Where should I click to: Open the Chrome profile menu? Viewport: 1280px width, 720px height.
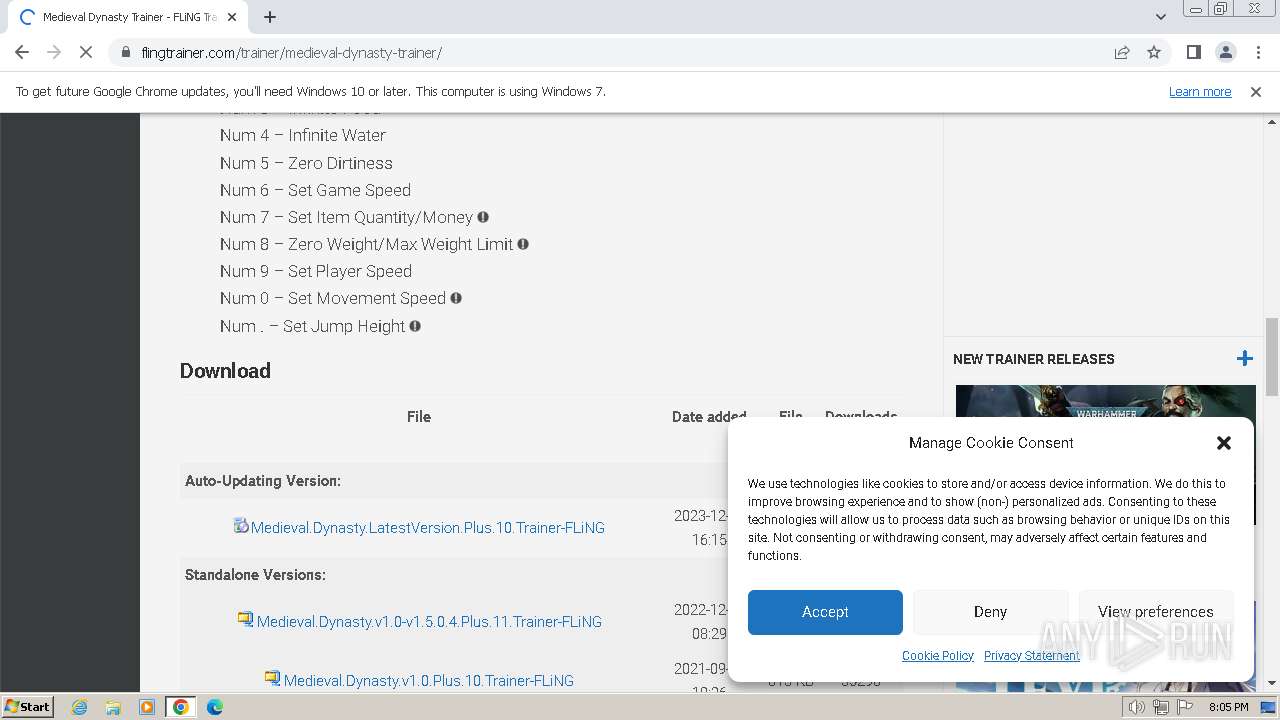[x=1225, y=52]
